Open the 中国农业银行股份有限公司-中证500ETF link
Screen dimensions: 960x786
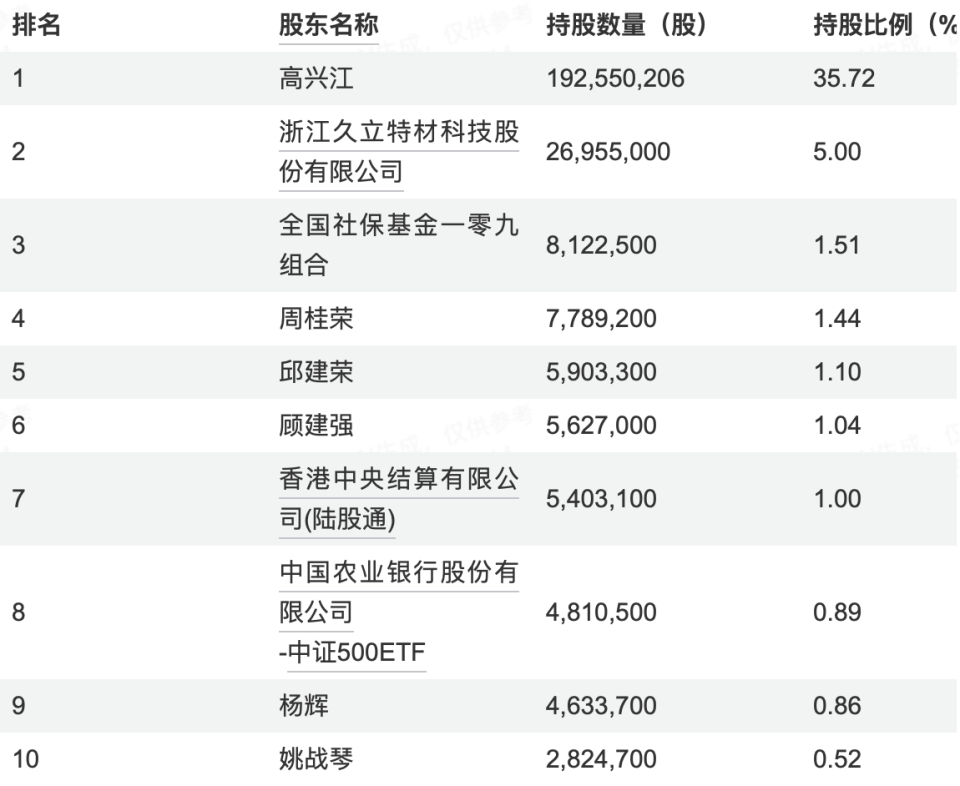(x=398, y=575)
